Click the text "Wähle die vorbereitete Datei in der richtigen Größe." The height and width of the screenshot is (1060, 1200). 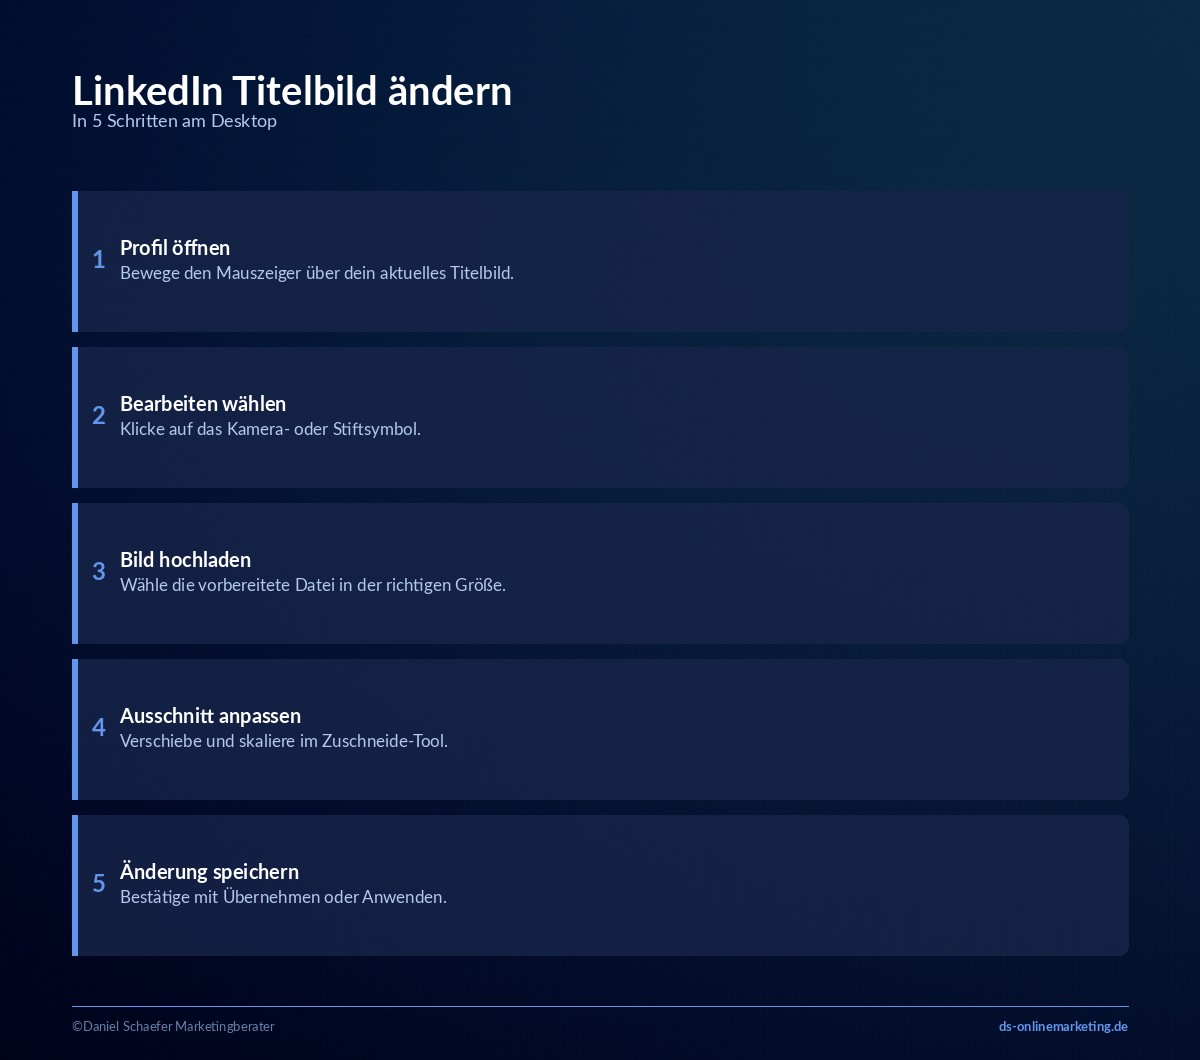pyautogui.click(x=313, y=585)
